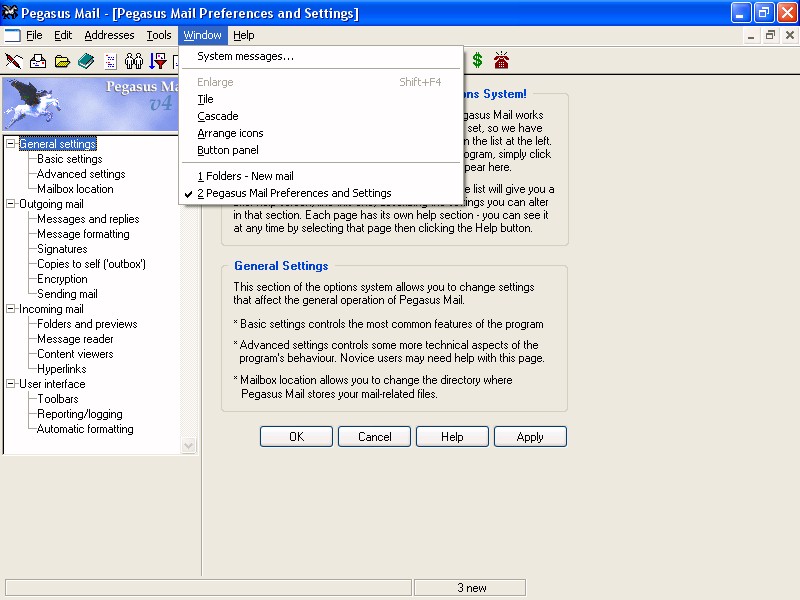Choose Button panel menu entry

tap(321, 150)
